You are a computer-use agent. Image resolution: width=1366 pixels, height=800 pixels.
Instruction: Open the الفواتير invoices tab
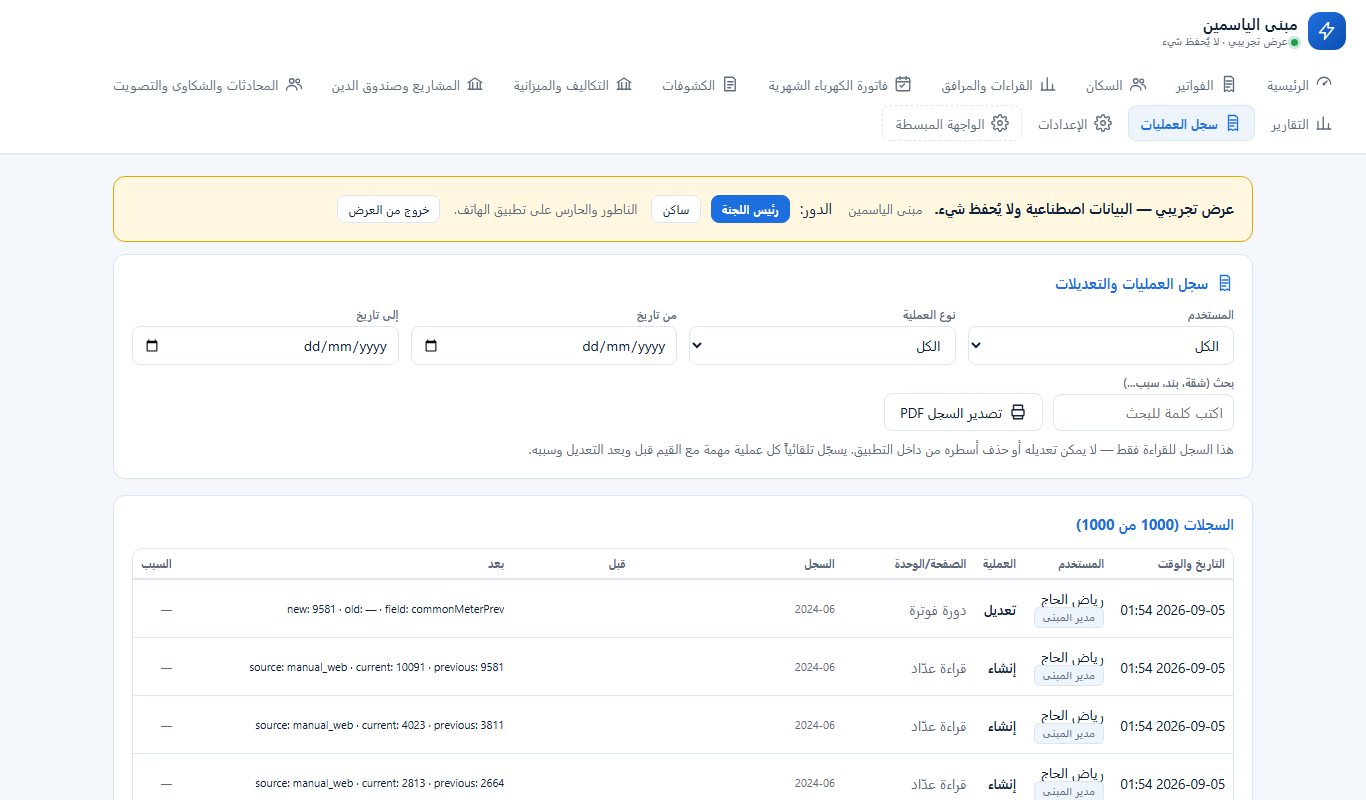click(x=1205, y=85)
